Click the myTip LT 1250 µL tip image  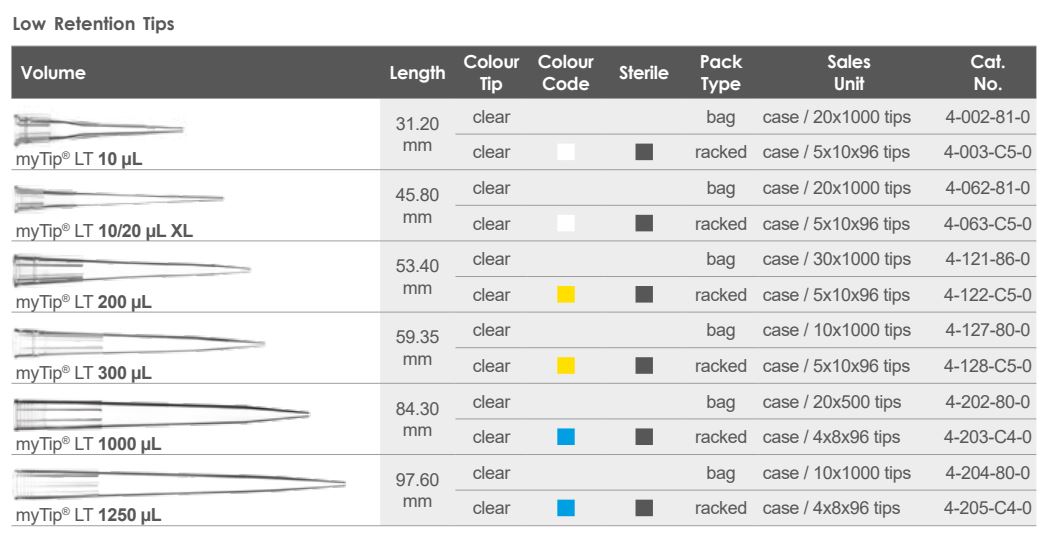pos(178,484)
